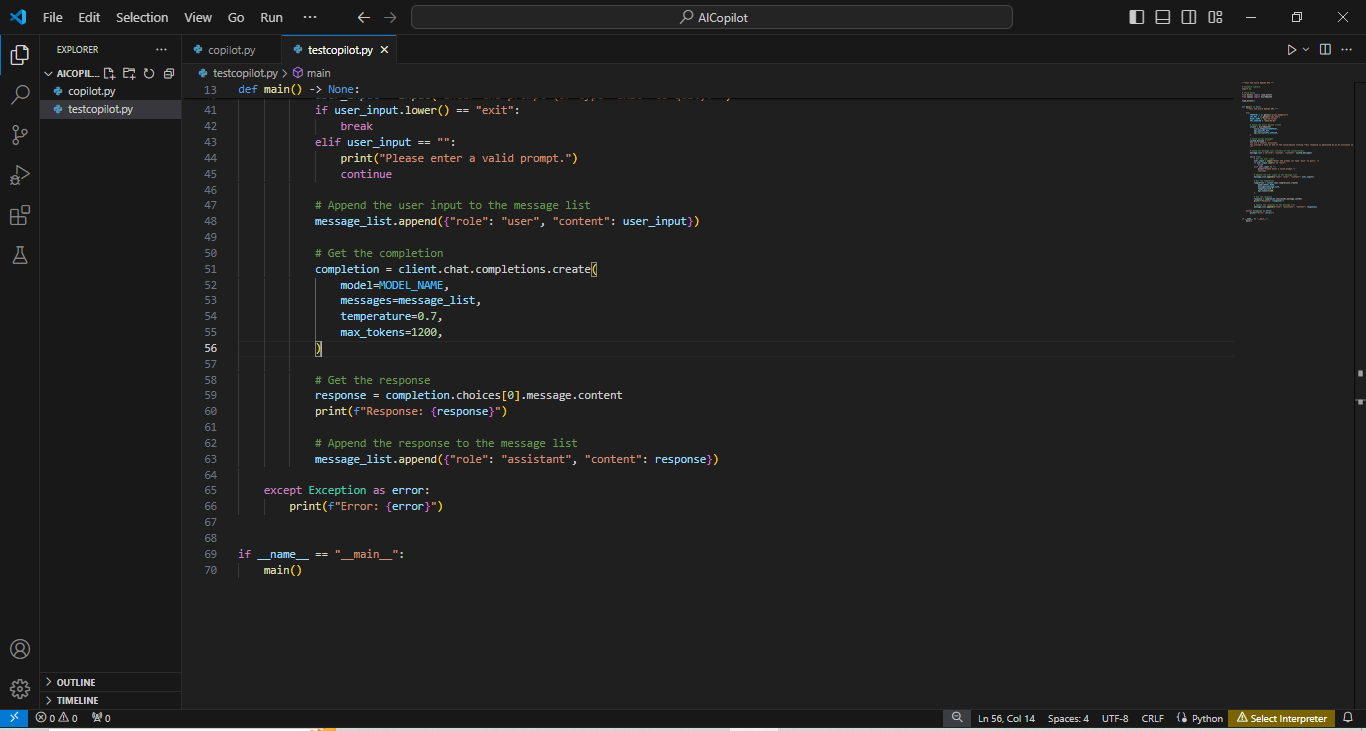Open the Extensions view

pos(20,215)
